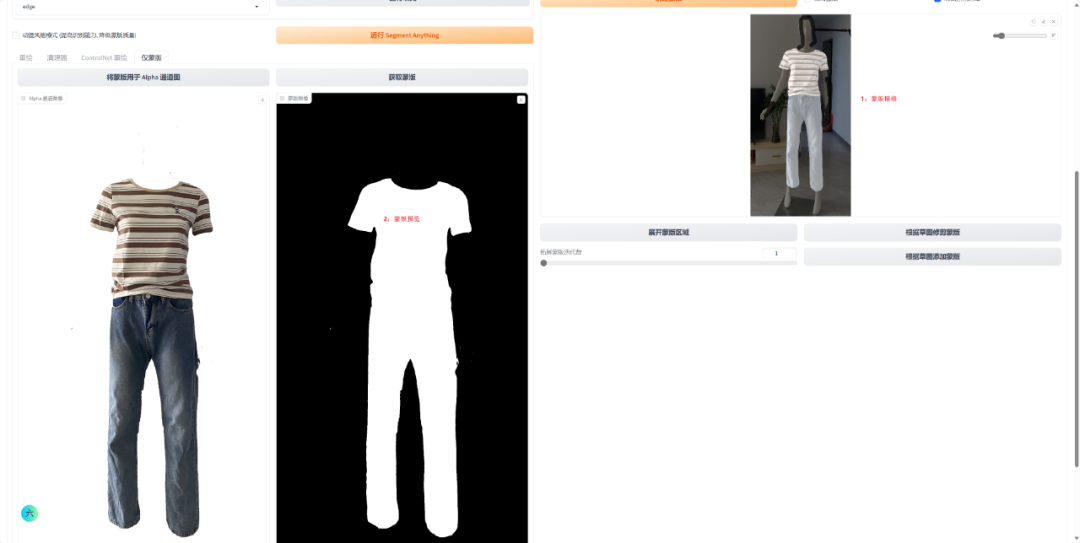The image size is (1080, 543).
Task: Download the Alpha channel image
Action: tap(262, 100)
